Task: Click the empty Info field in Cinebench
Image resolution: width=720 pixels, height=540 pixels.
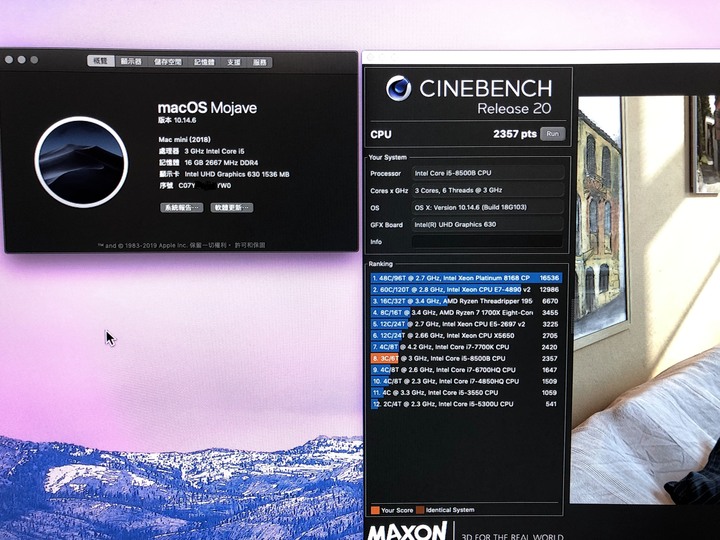Action: [x=488, y=242]
